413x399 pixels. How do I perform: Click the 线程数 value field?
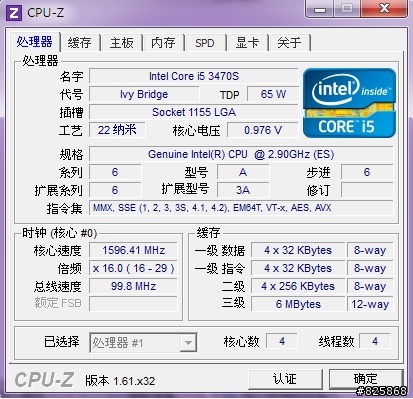pos(375,341)
